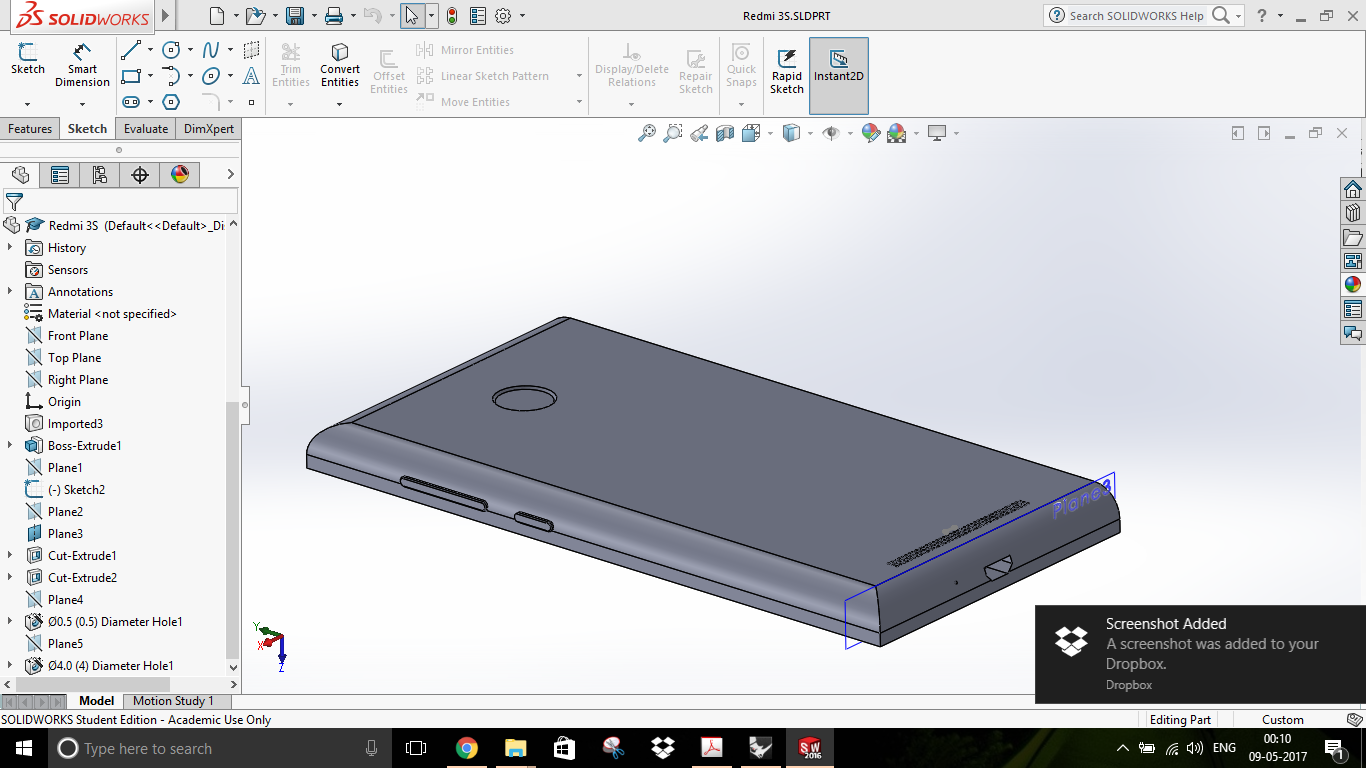Click the Search SOLIDWORKS Help field
1366x768 pixels.
[x=1137, y=16]
